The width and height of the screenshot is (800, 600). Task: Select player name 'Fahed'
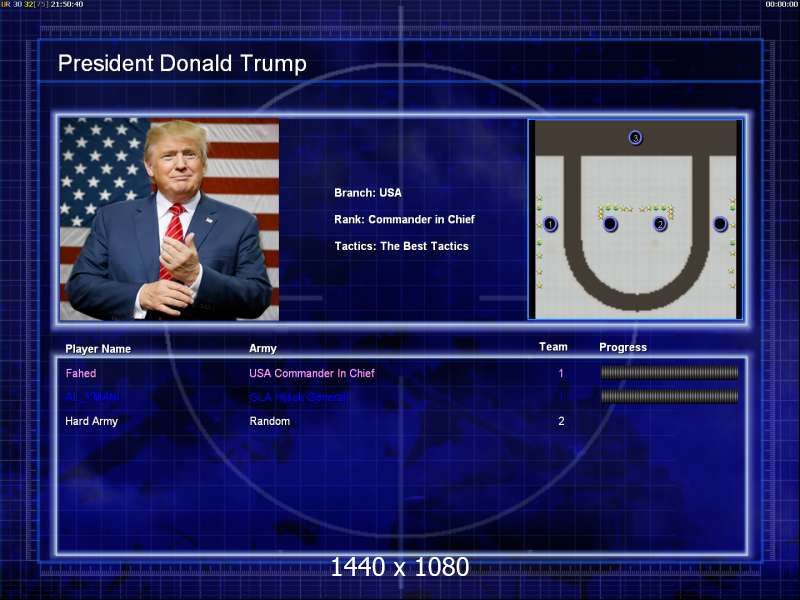pos(81,373)
